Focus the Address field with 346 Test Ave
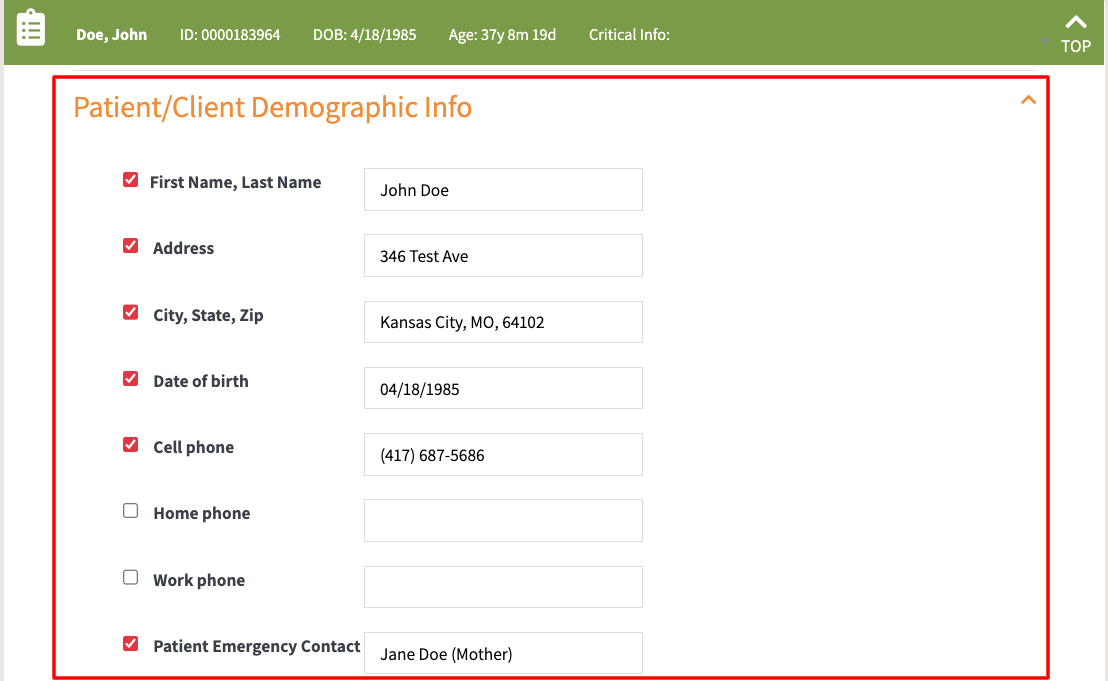The image size is (1108, 681). click(503, 256)
